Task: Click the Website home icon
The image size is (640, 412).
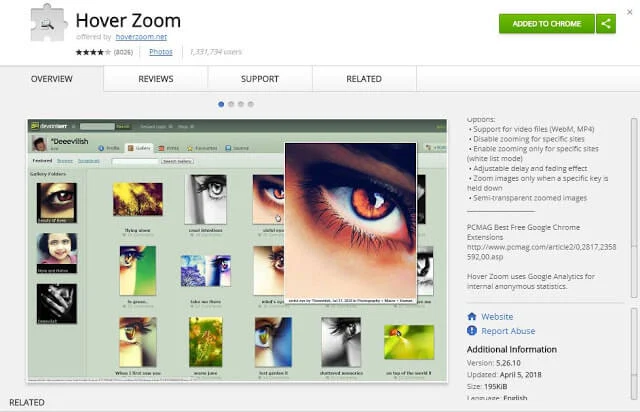Action: 472,316
